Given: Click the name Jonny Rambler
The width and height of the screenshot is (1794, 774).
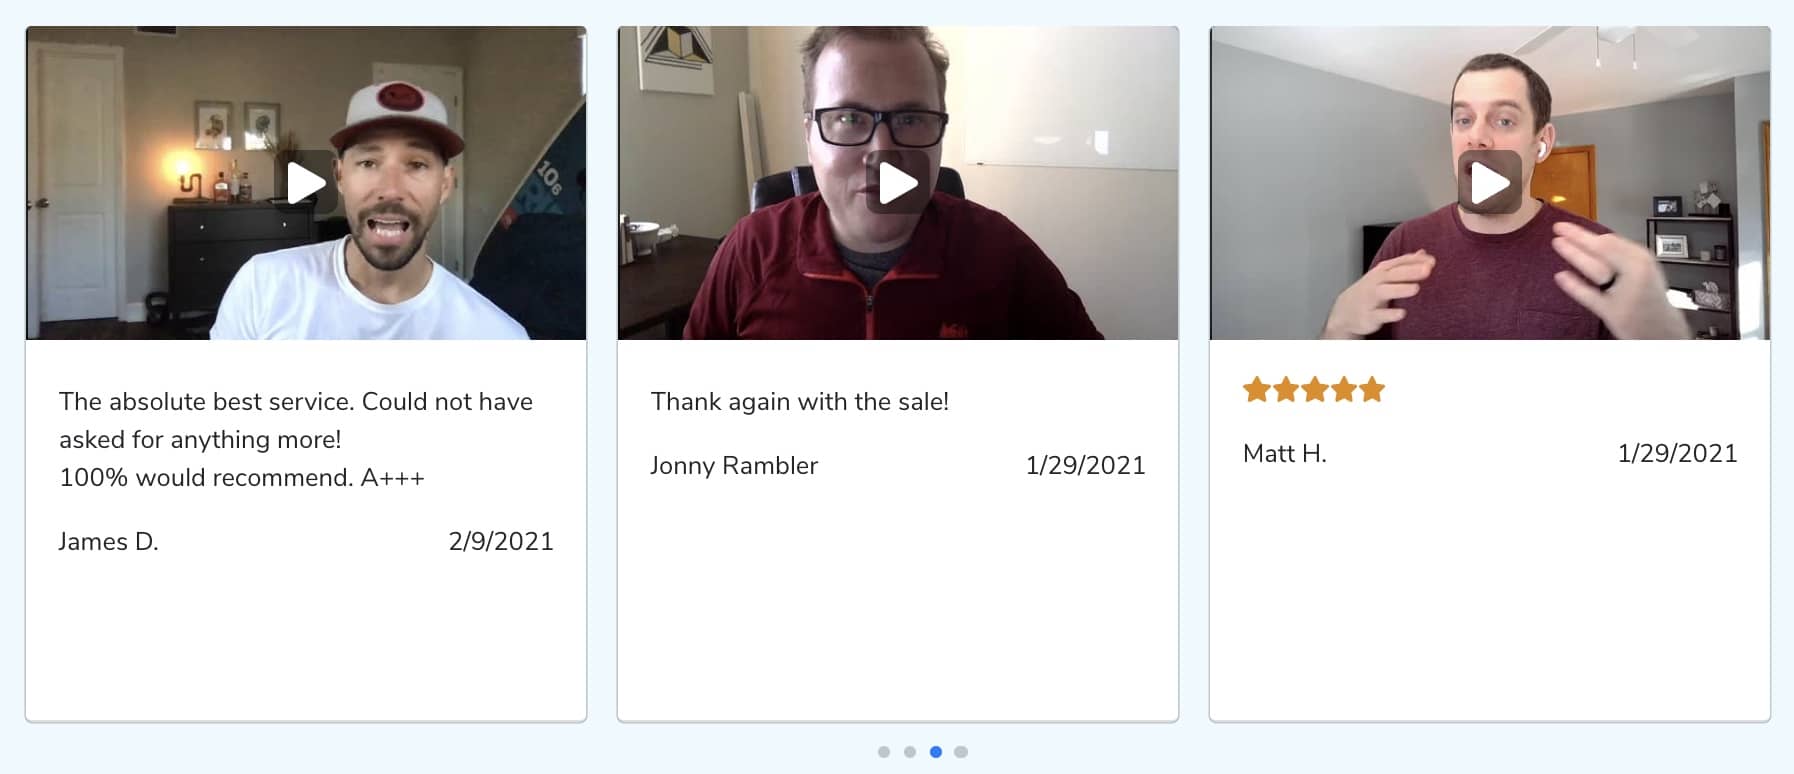Looking at the screenshot, I should coord(734,466).
